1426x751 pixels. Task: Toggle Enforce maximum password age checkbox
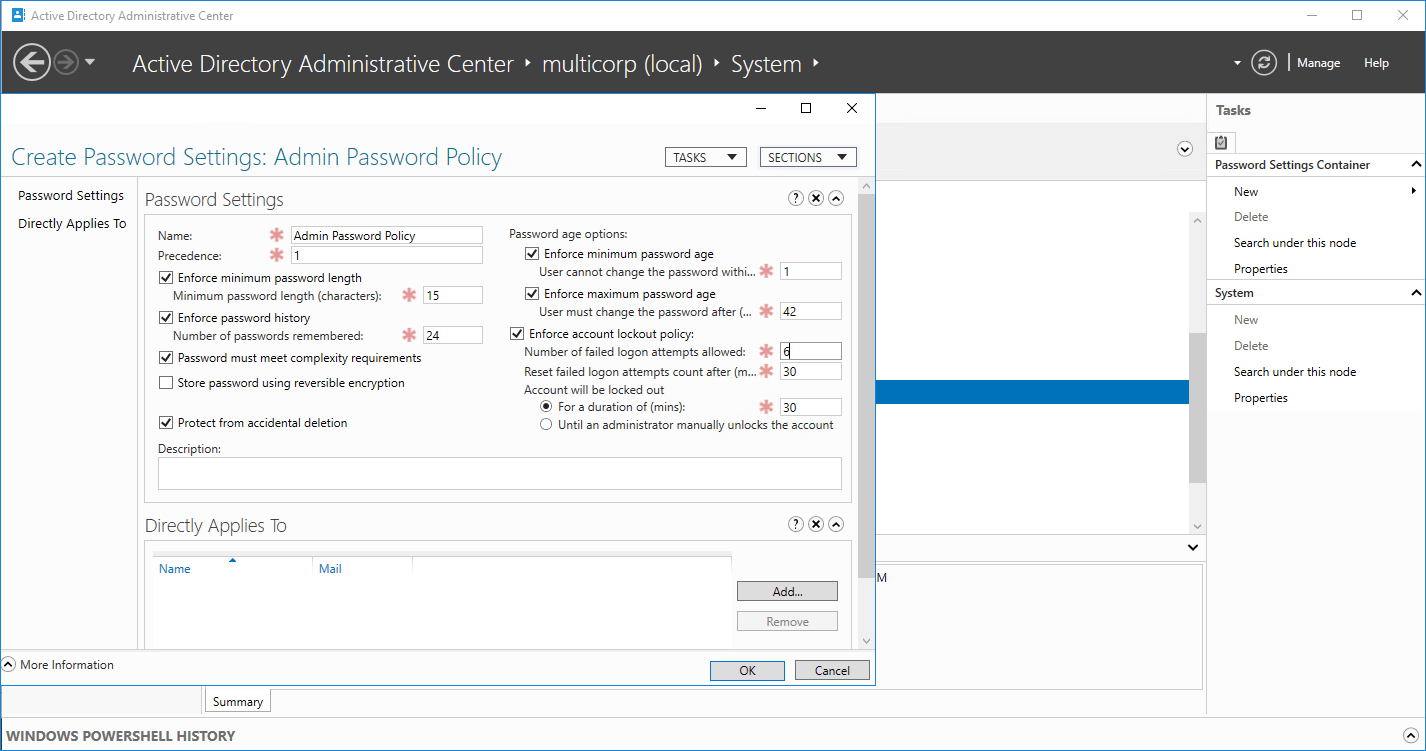point(532,294)
